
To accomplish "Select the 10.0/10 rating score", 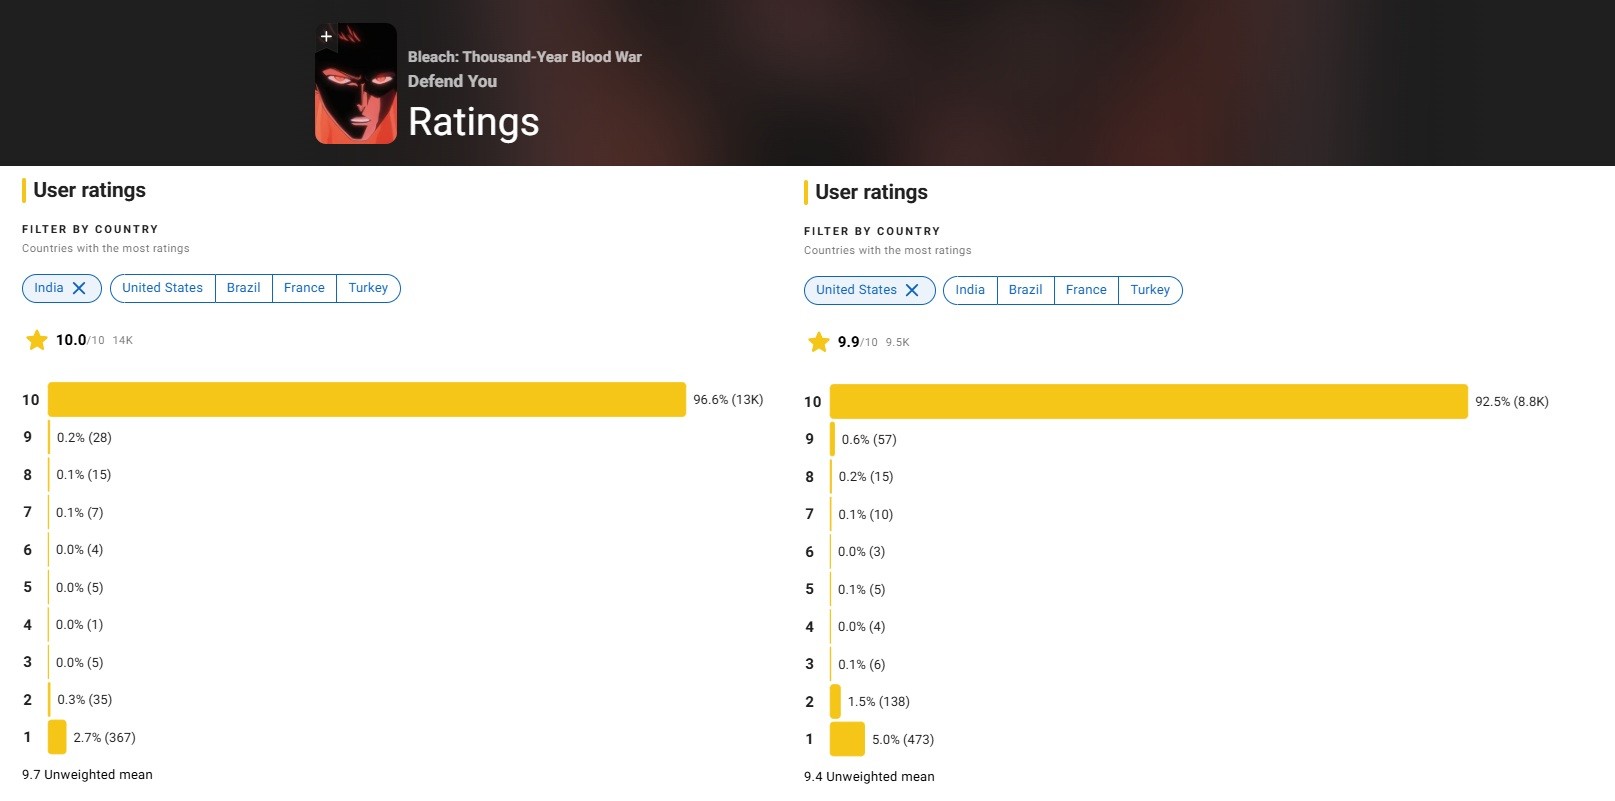I will 80,340.
